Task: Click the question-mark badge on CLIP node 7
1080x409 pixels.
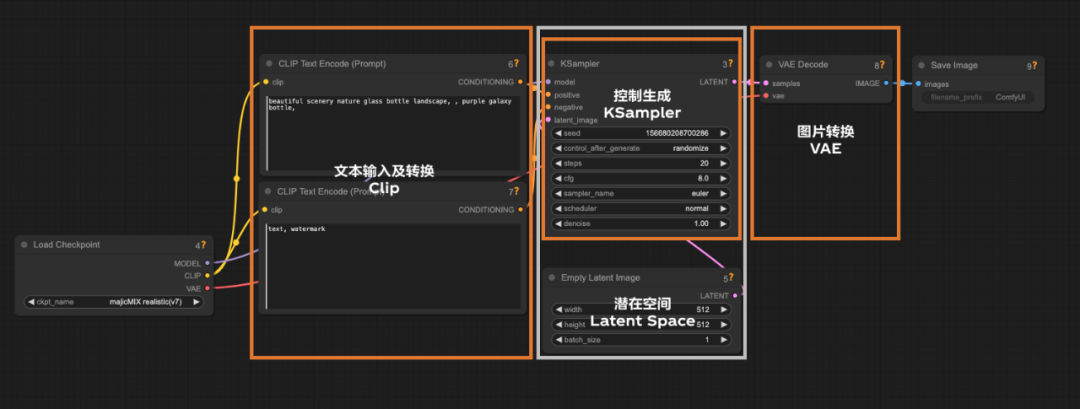Action: 516,191
